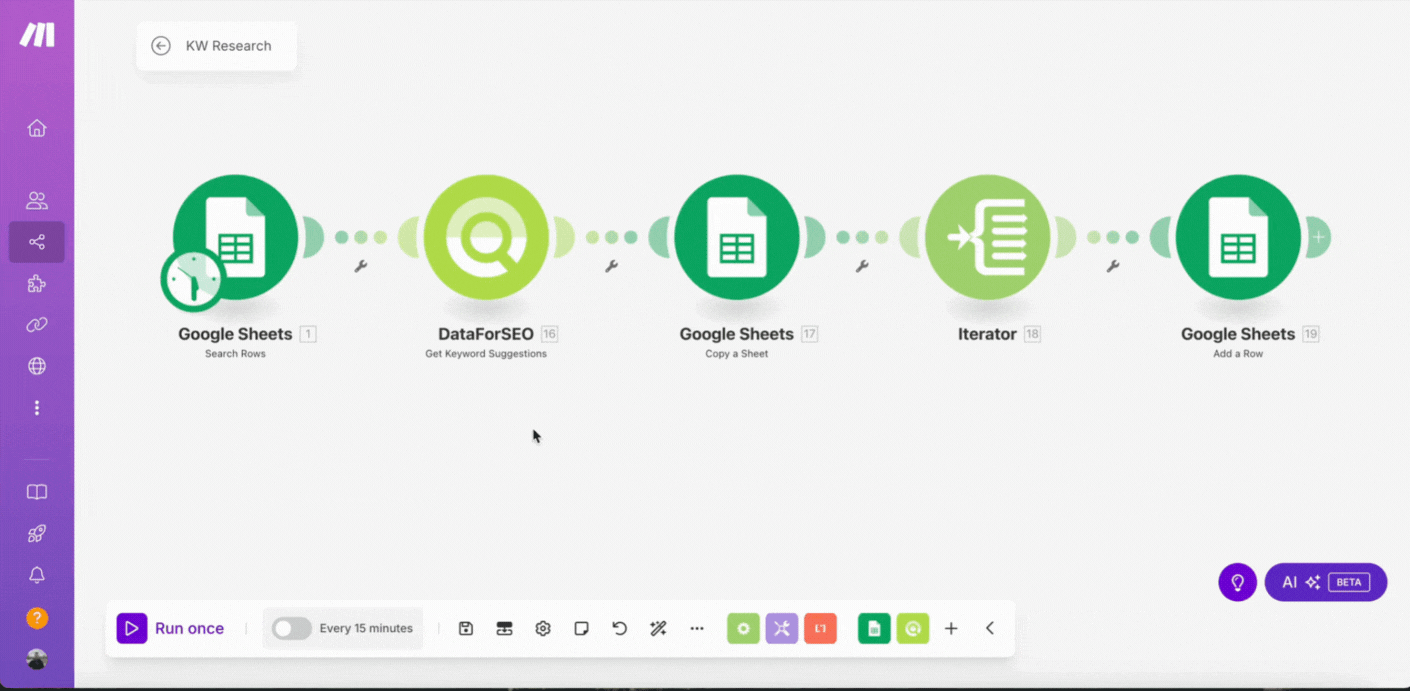Open the Scenarios sidebar icon
This screenshot has width=1410, height=691.
pyautogui.click(x=37, y=242)
